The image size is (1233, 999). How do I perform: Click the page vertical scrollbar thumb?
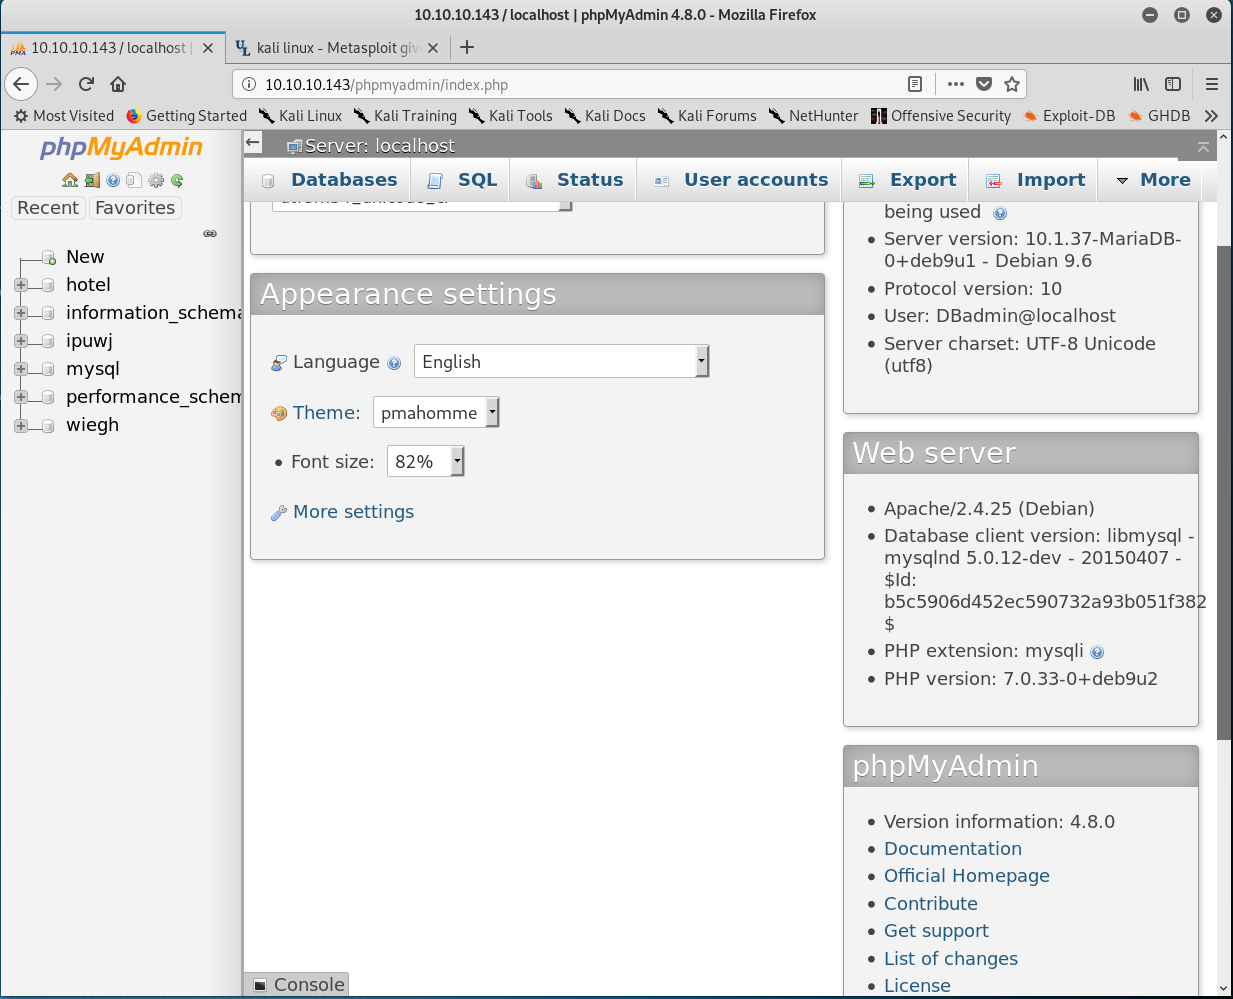pos(1224,492)
